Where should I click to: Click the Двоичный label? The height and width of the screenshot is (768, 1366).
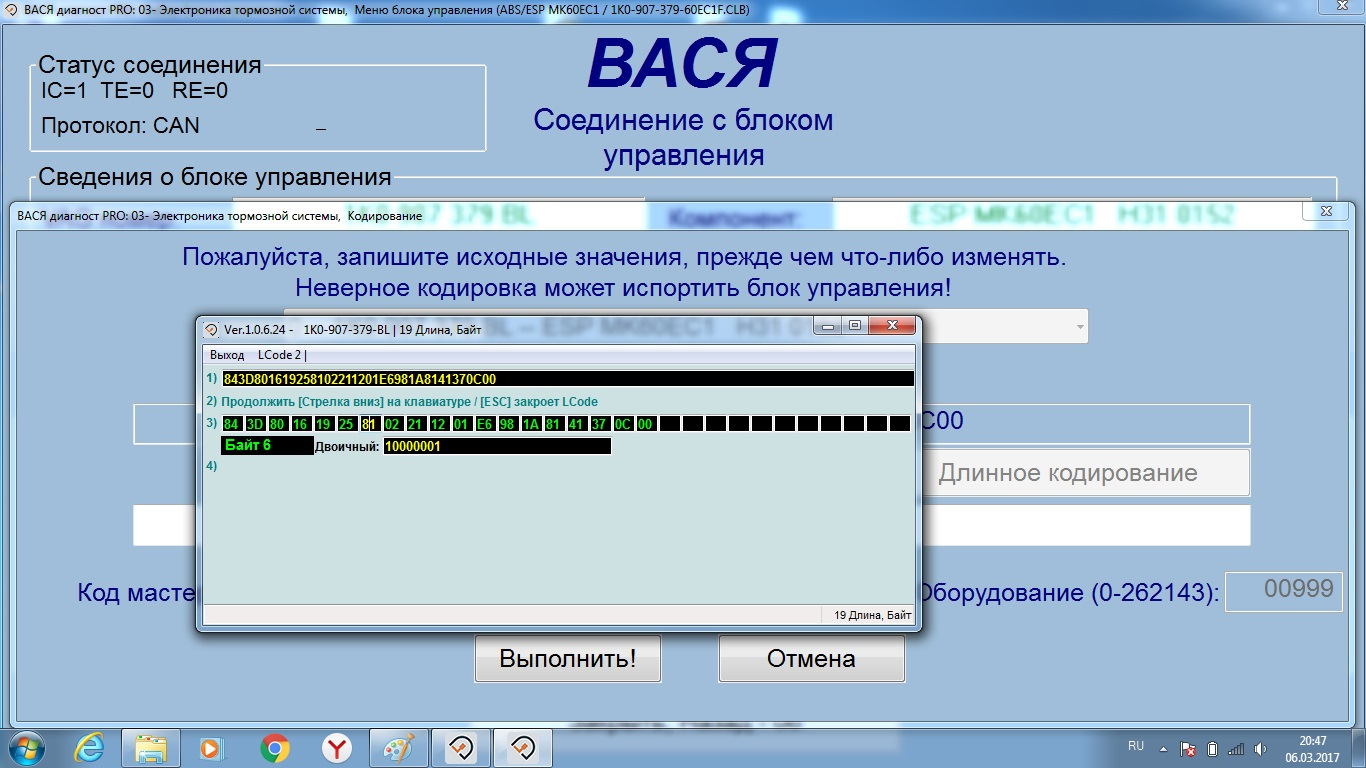tap(347, 446)
